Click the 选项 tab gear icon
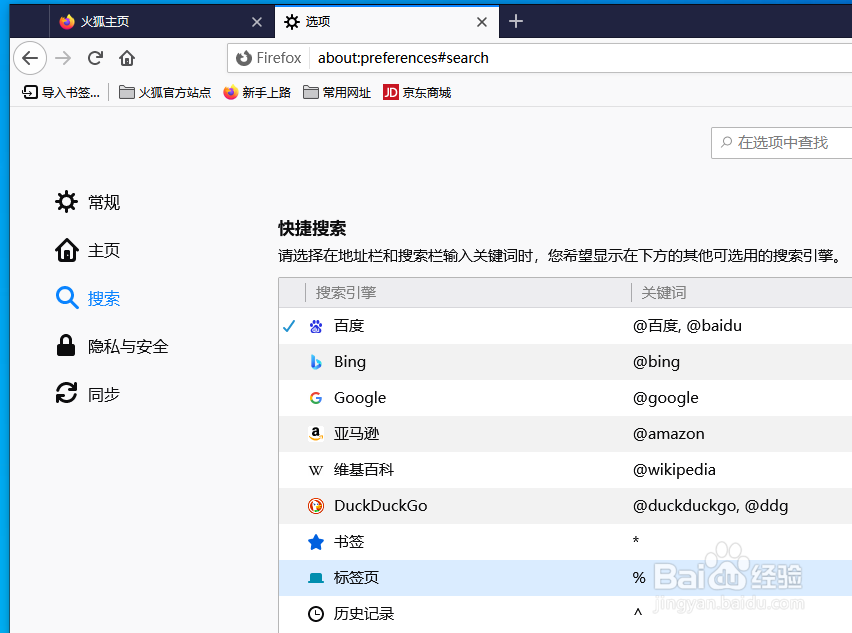 292,22
